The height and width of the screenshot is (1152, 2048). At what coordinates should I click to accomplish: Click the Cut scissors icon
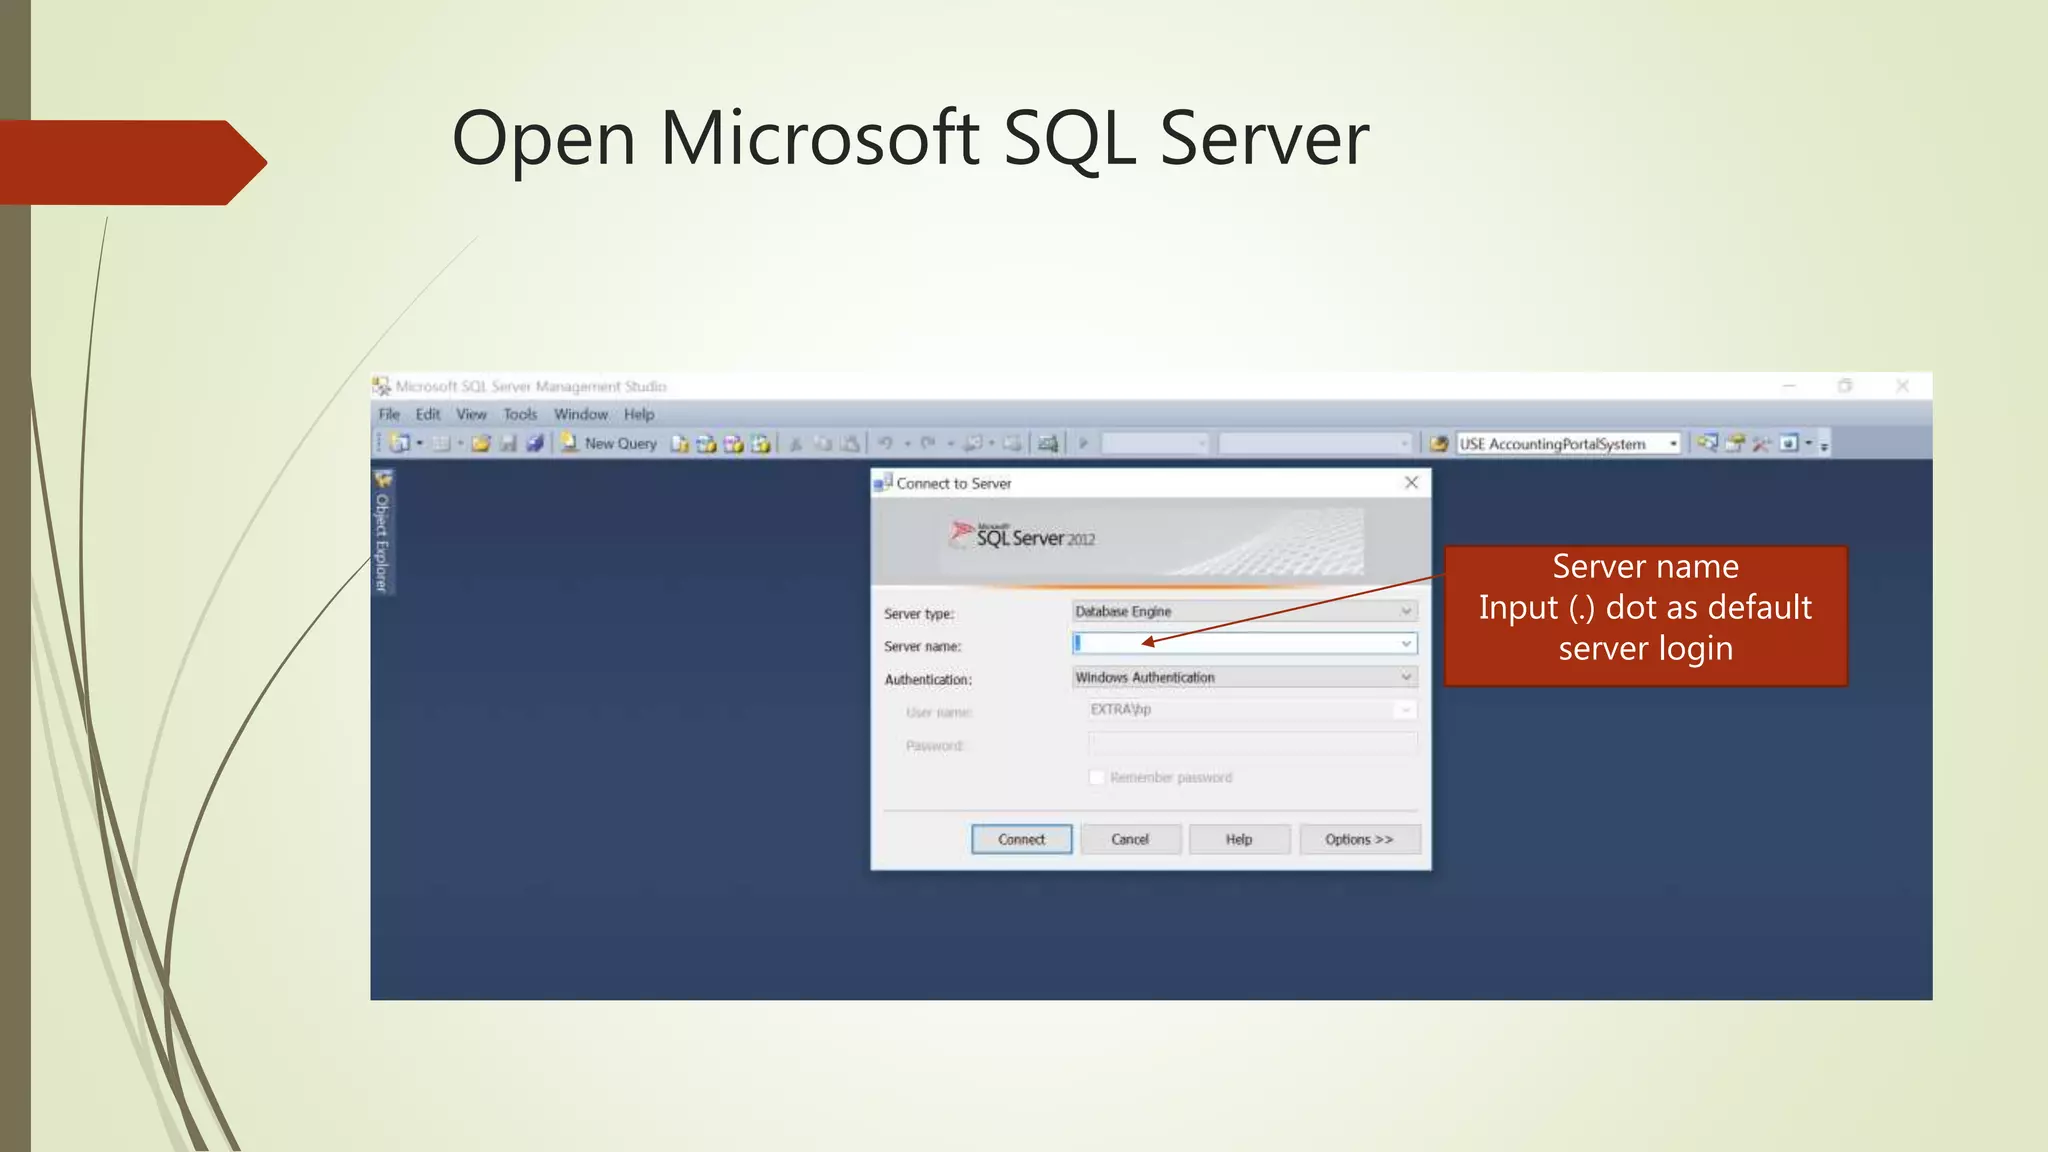[796, 443]
